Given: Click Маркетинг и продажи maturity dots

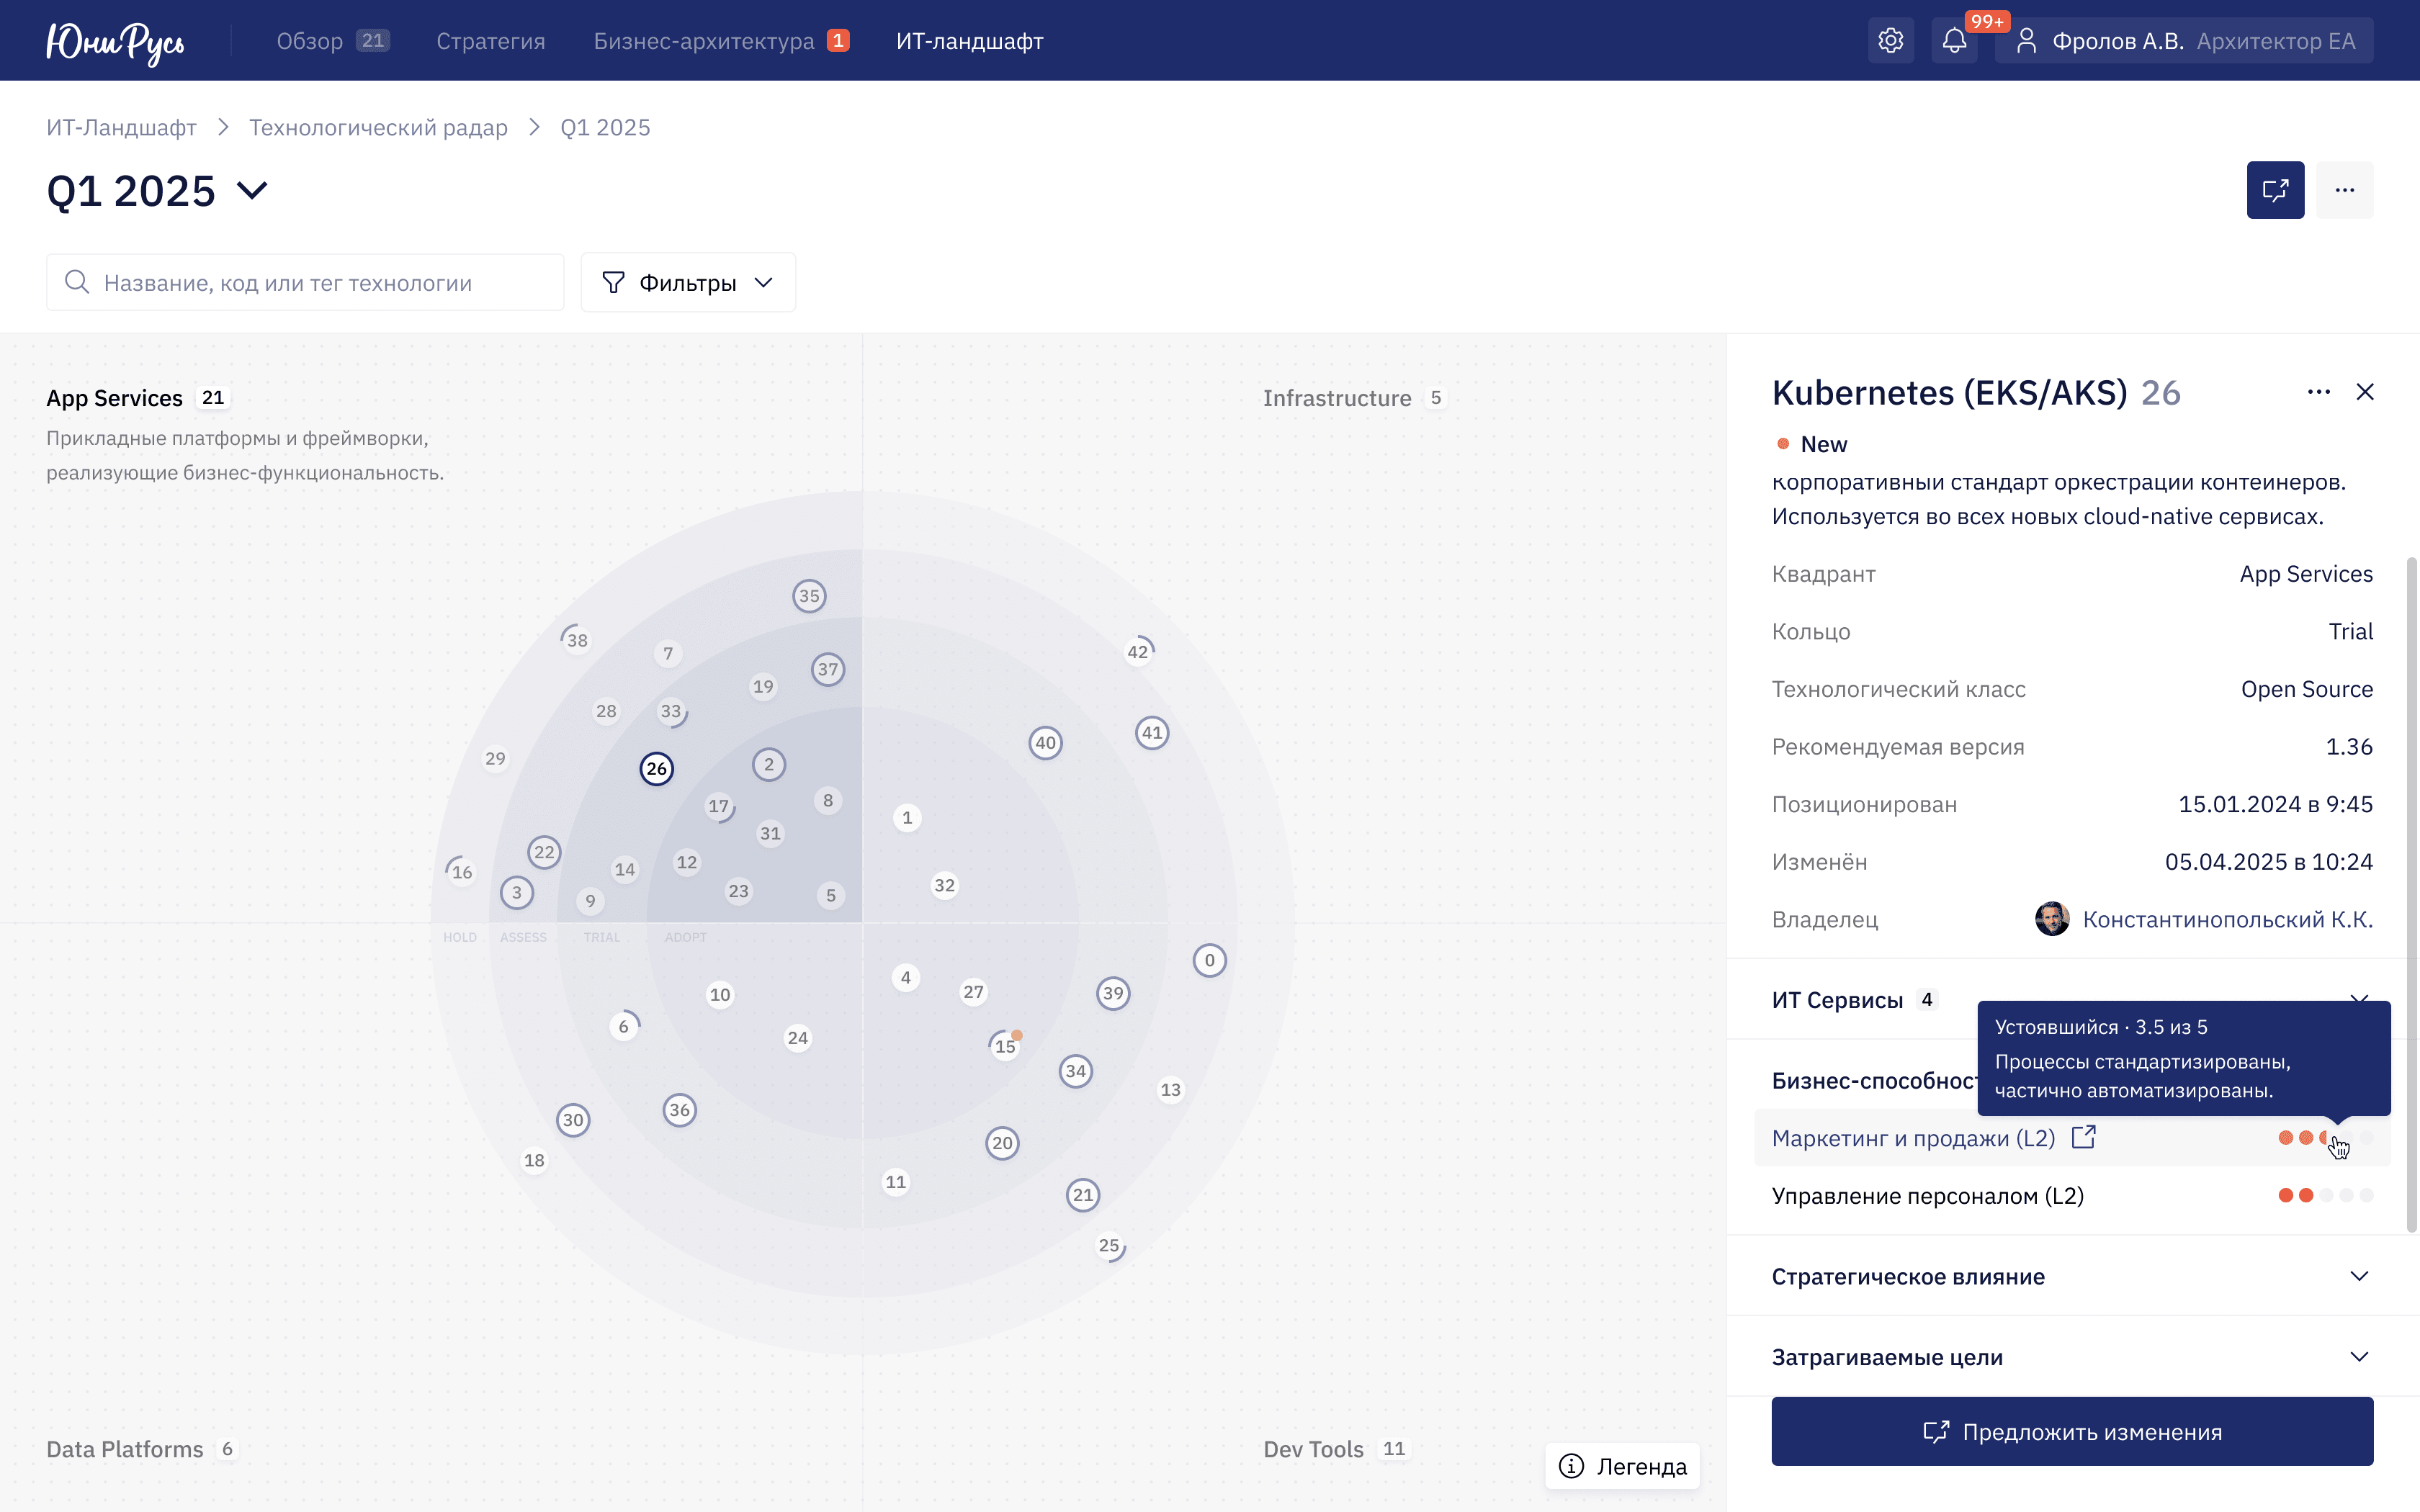Looking at the screenshot, I should [x=2325, y=1137].
